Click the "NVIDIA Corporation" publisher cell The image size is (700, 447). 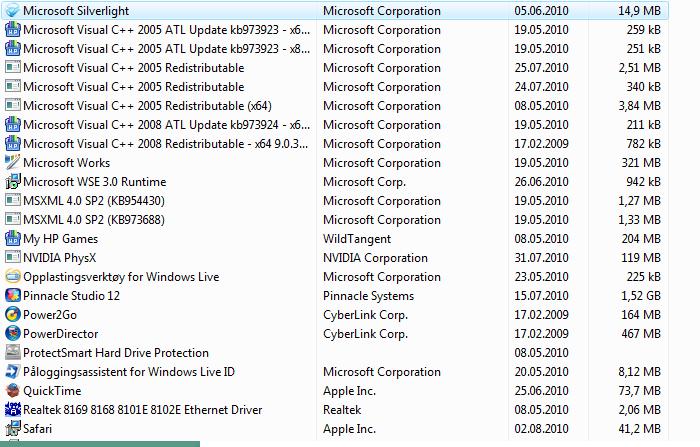coord(375,258)
